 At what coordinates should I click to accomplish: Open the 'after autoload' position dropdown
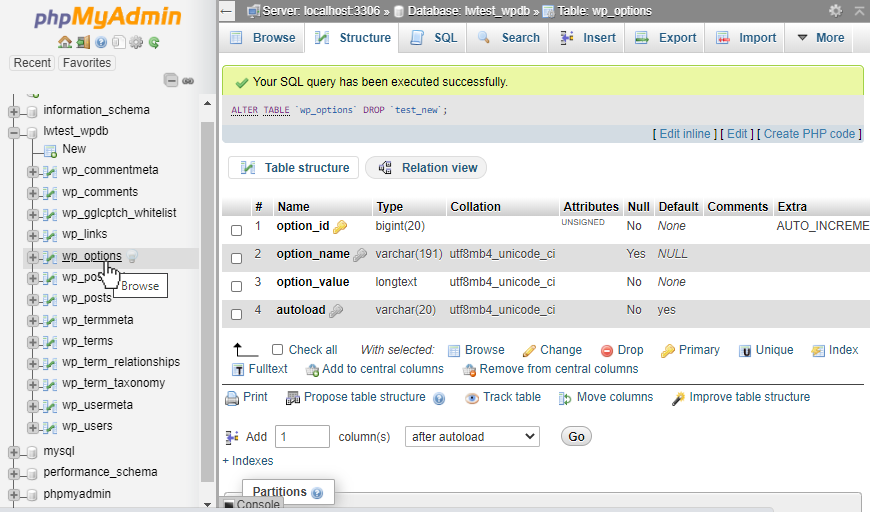point(472,437)
